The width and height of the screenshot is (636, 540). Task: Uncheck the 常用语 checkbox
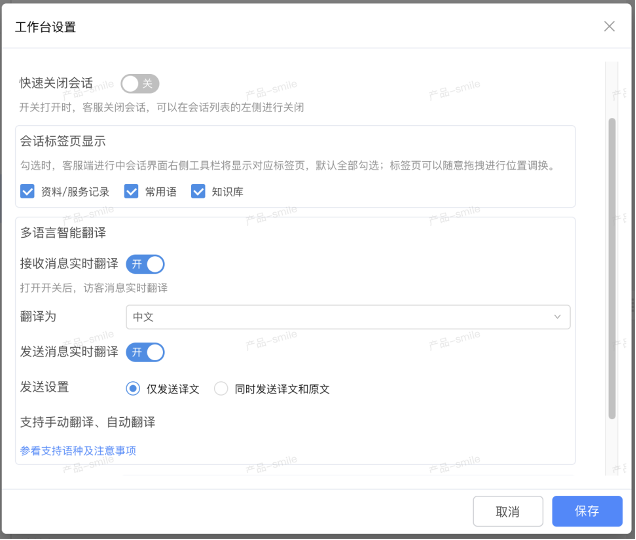point(131,191)
